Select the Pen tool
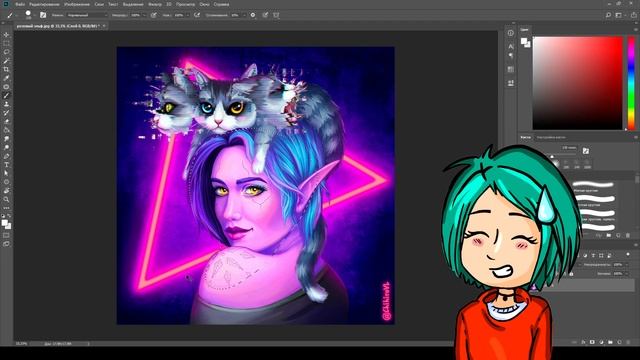This screenshot has width=640, height=360. click(x=6, y=156)
